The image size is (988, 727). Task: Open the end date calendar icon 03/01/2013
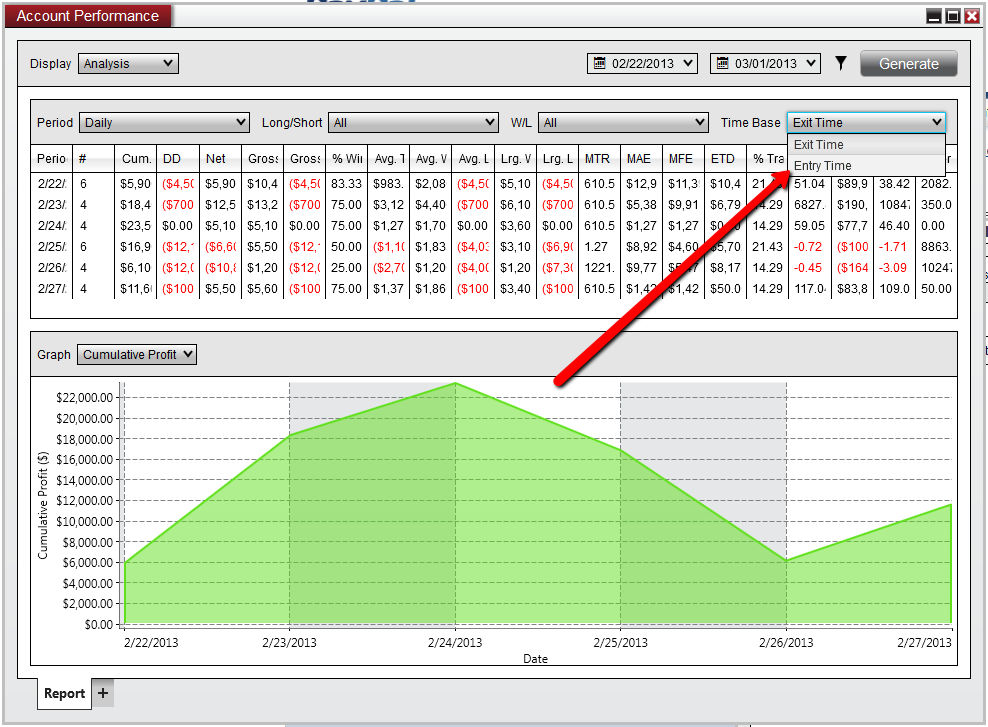(722, 63)
